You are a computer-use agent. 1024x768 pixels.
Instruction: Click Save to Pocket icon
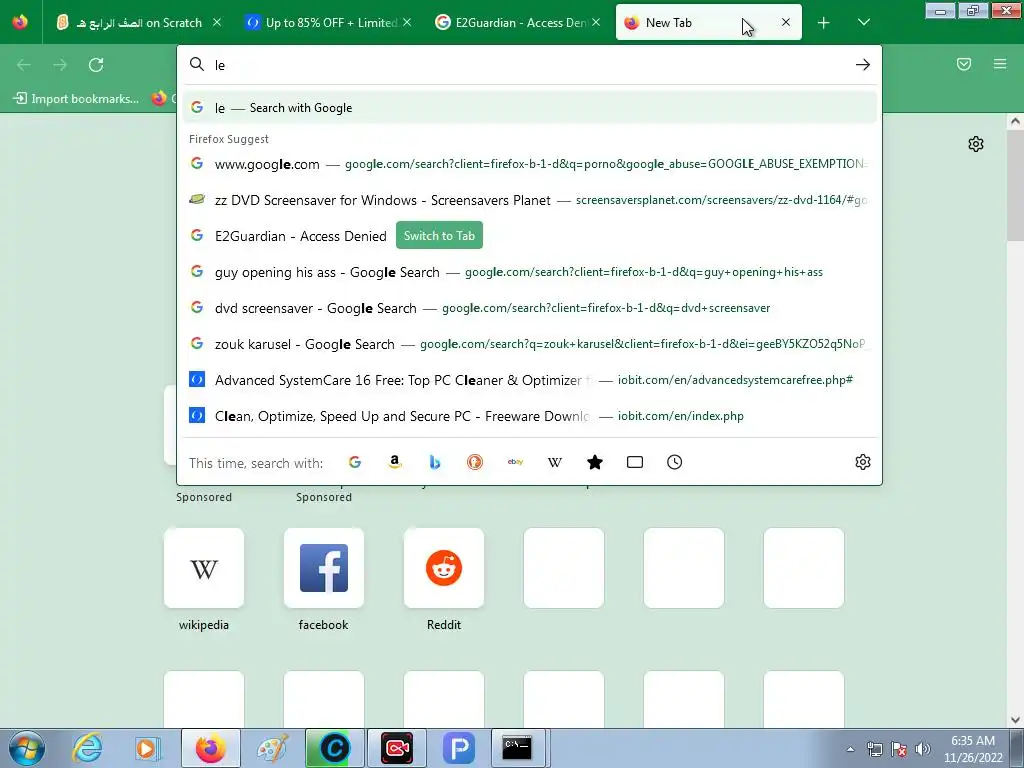tap(964, 64)
